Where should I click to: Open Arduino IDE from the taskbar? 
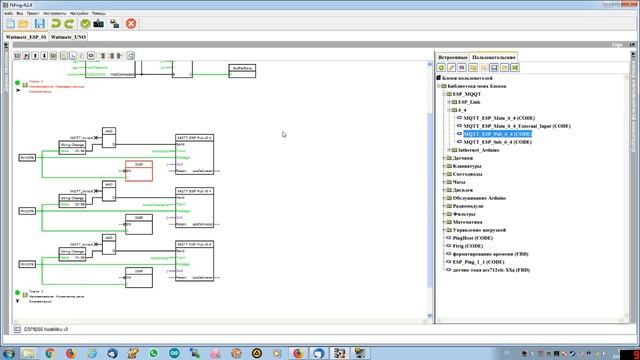(174, 353)
